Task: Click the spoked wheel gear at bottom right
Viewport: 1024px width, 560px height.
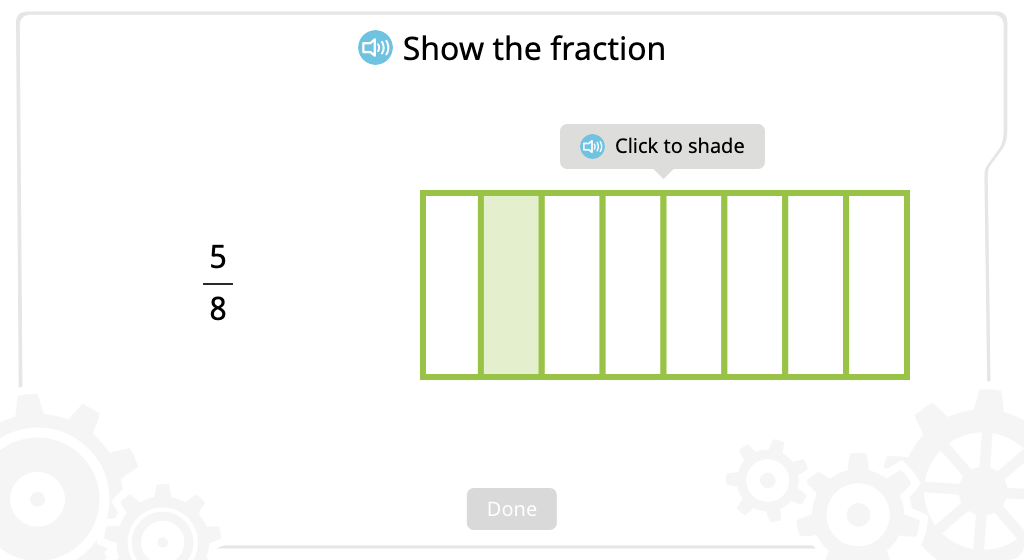Action: pyautogui.click(x=973, y=476)
